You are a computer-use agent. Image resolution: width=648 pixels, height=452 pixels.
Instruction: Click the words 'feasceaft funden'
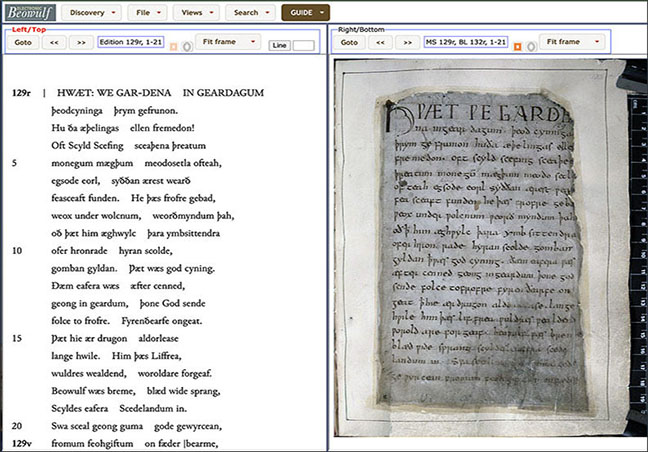tap(85, 198)
